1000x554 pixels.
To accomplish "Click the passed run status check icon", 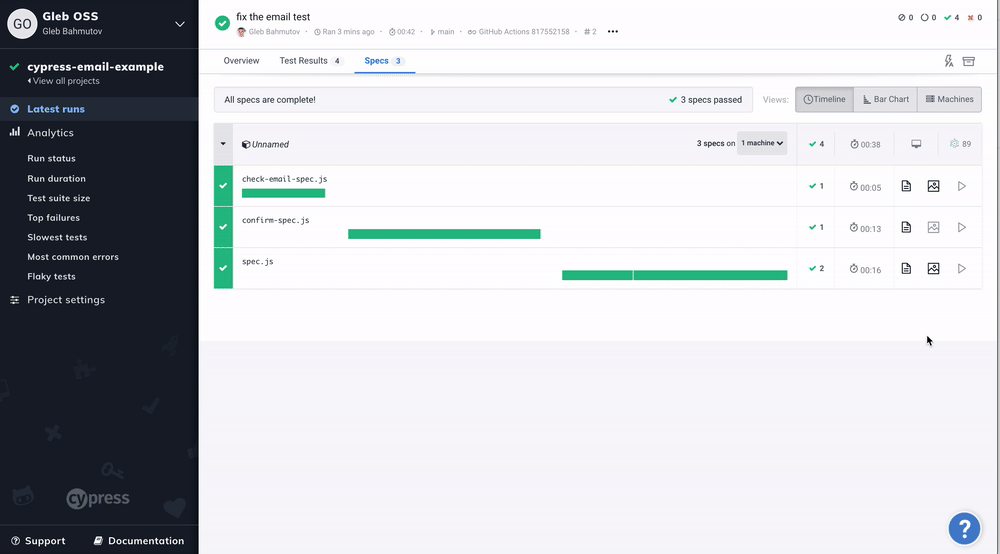I will 222,24.
